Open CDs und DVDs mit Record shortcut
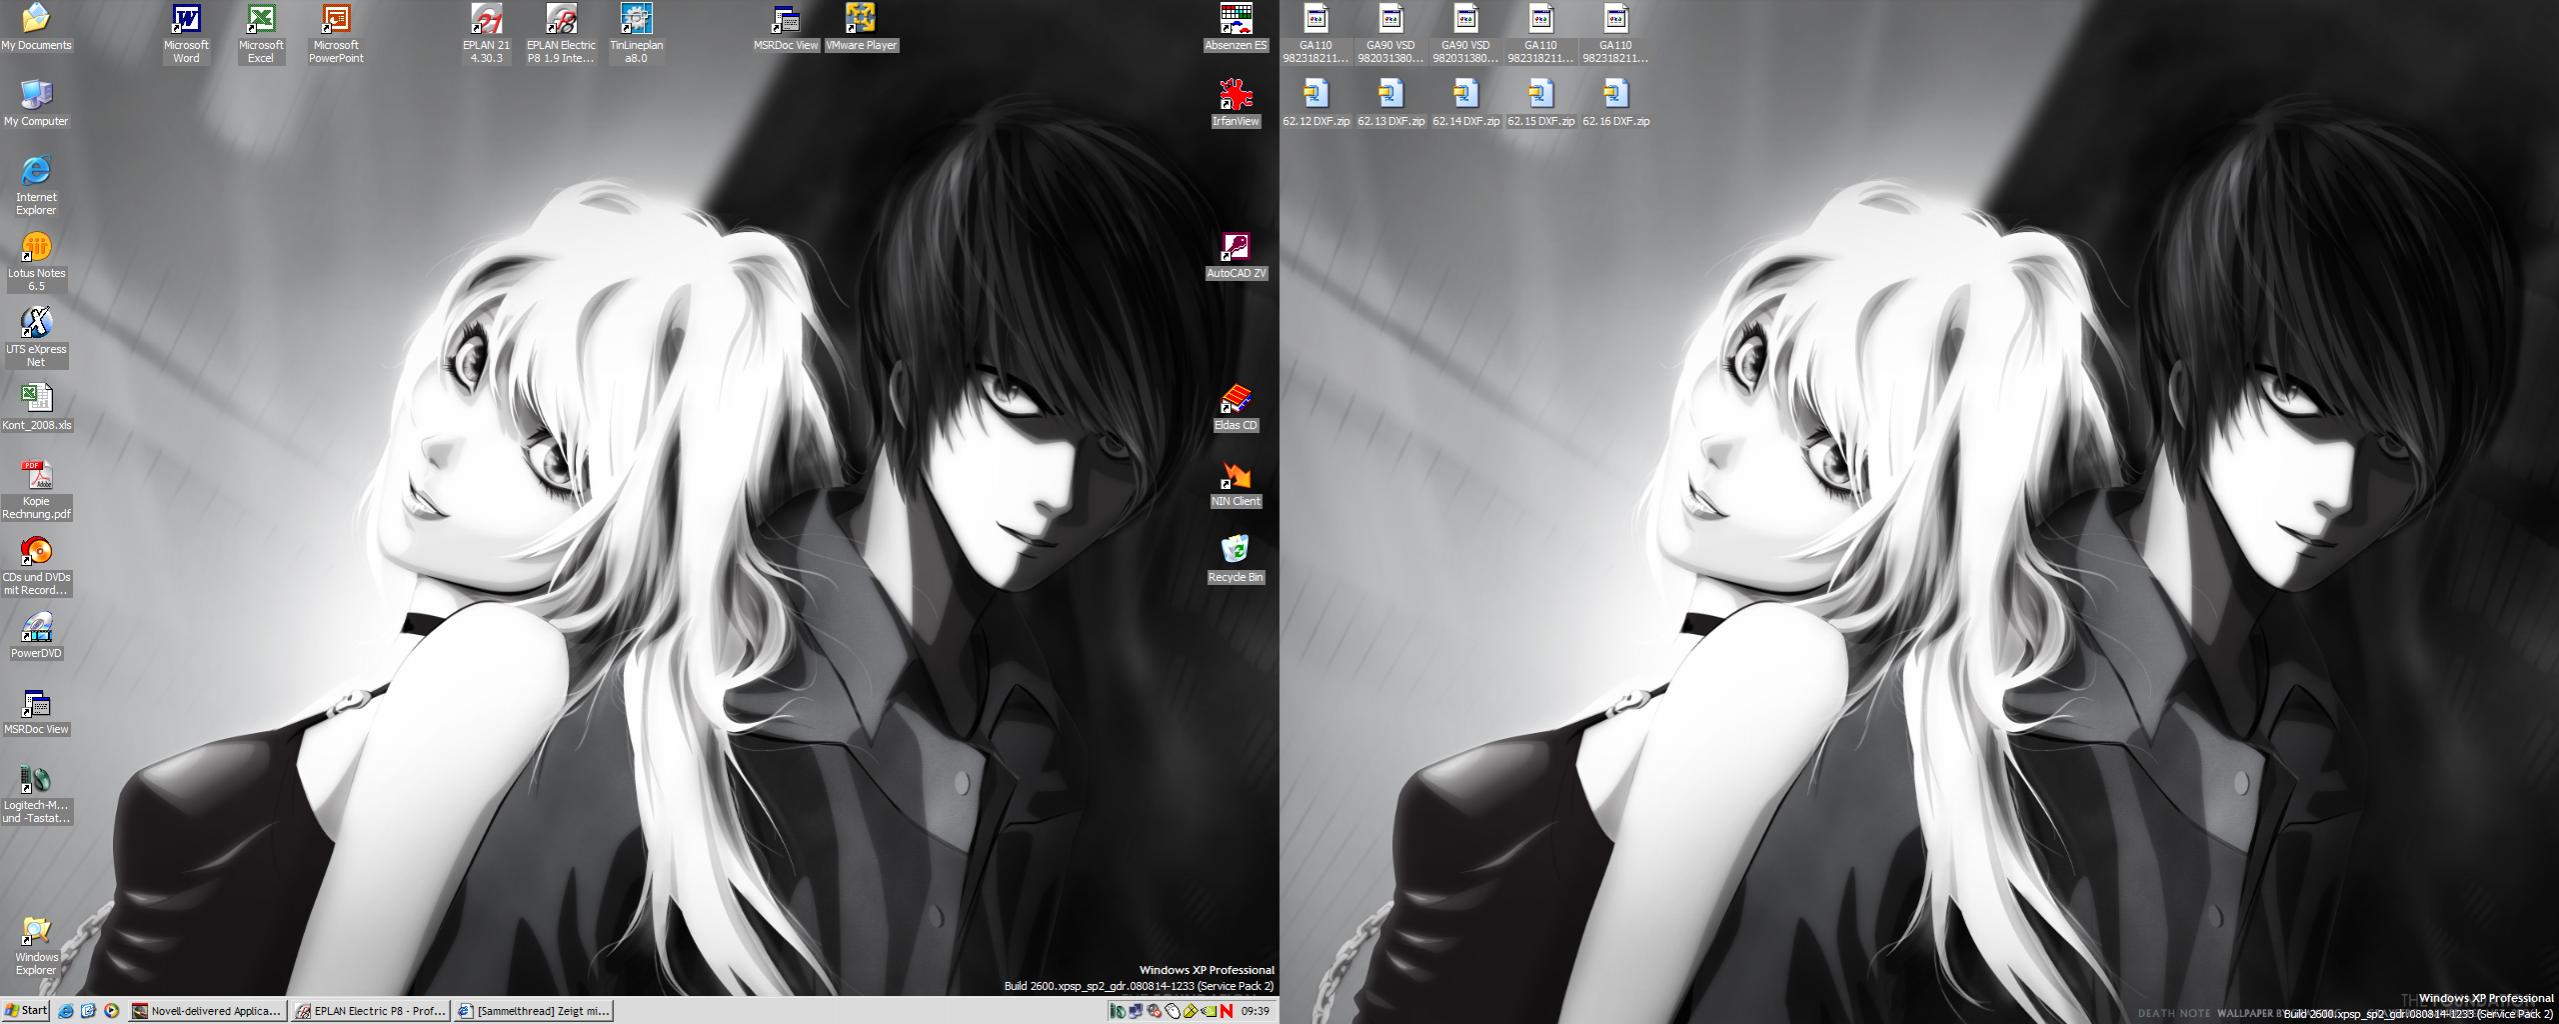This screenshot has width=2559, height=1024. pyautogui.click(x=36, y=565)
